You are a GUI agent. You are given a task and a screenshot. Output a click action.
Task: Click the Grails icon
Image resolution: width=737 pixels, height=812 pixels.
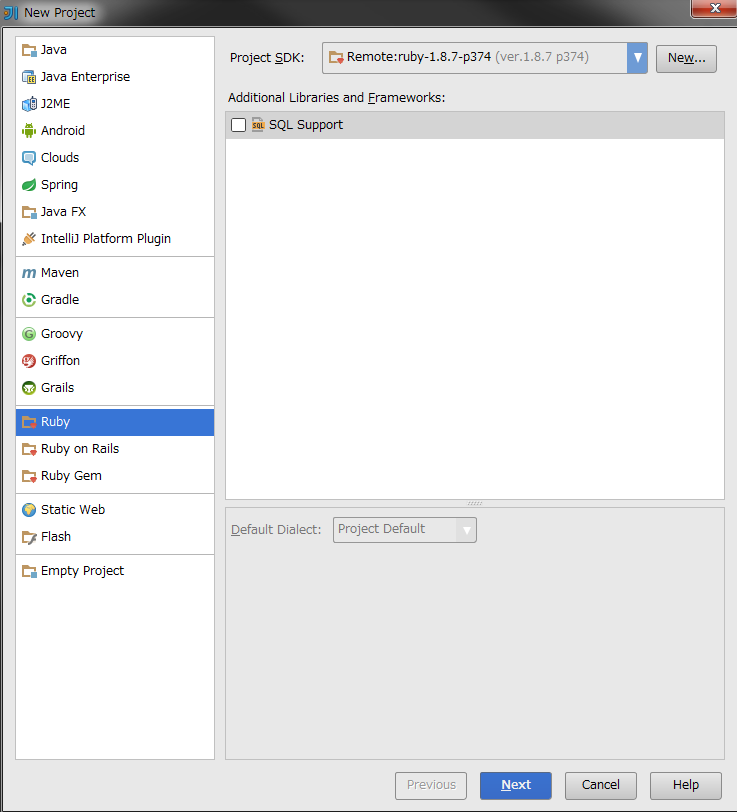(29, 388)
